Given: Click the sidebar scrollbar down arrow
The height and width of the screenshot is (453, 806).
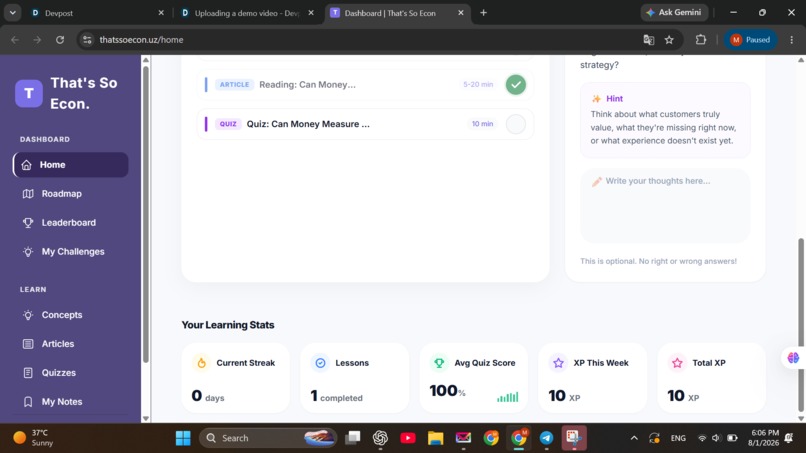Looking at the screenshot, I should coord(145,419).
